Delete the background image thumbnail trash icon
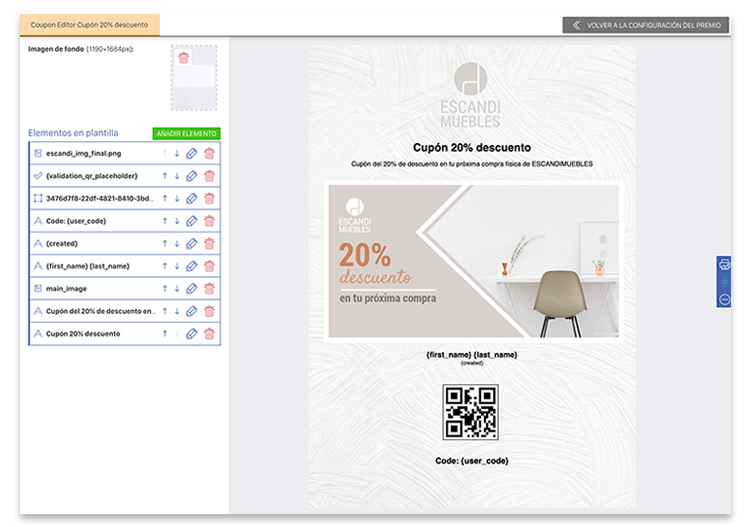 tap(184, 58)
